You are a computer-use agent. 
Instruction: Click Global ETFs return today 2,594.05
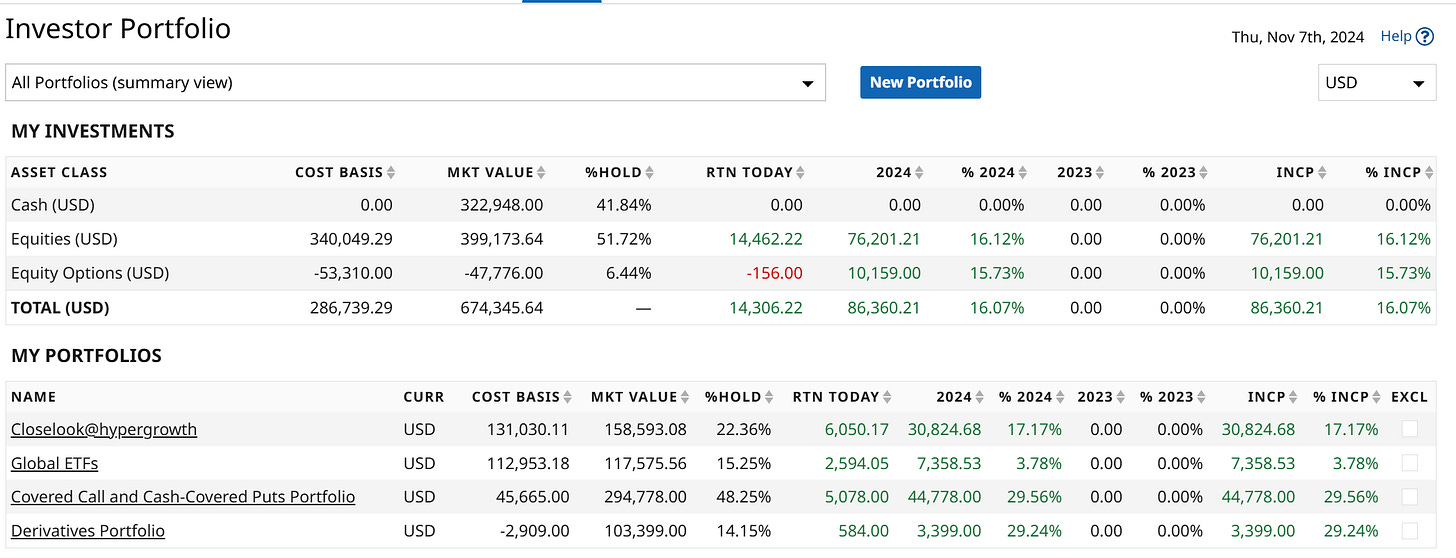856,463
